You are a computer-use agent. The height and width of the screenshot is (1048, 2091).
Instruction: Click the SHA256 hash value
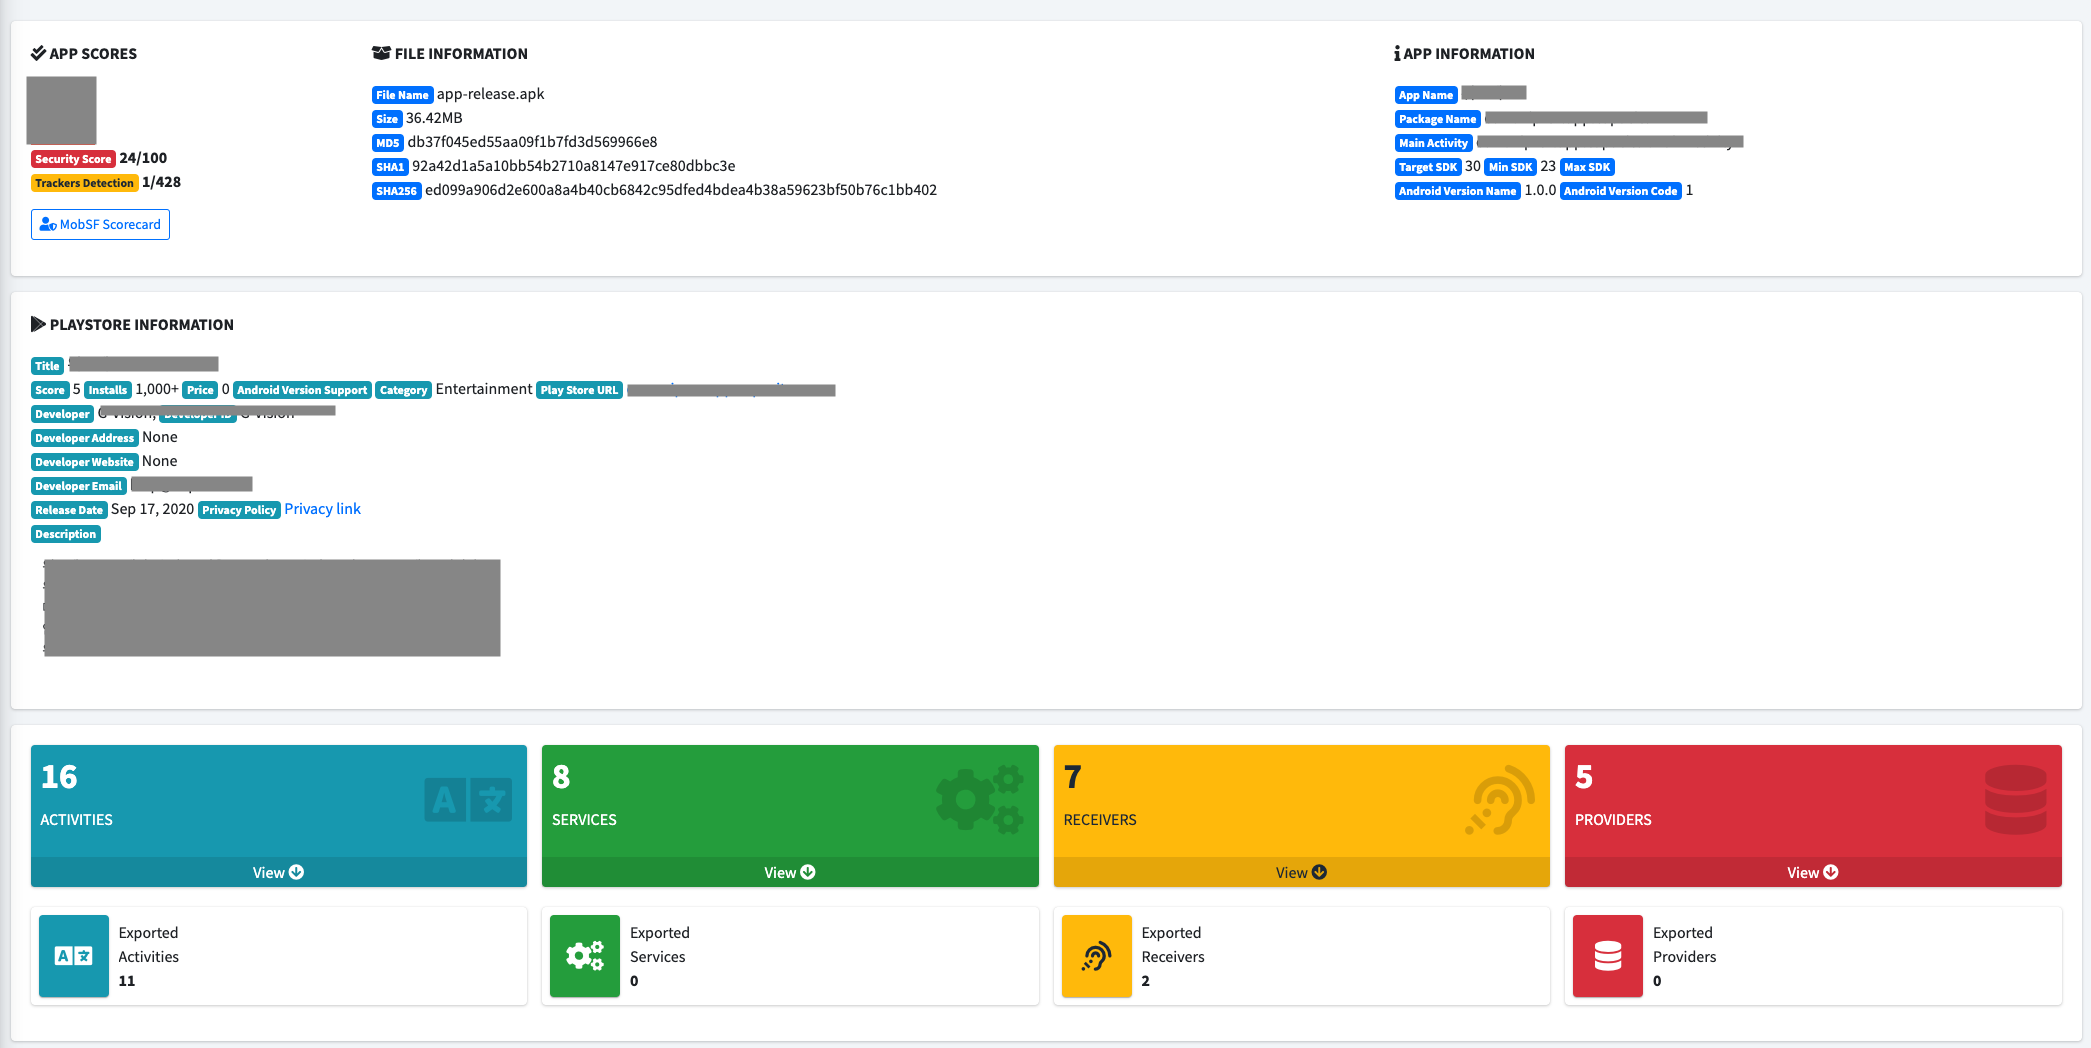tap(681, 190)
